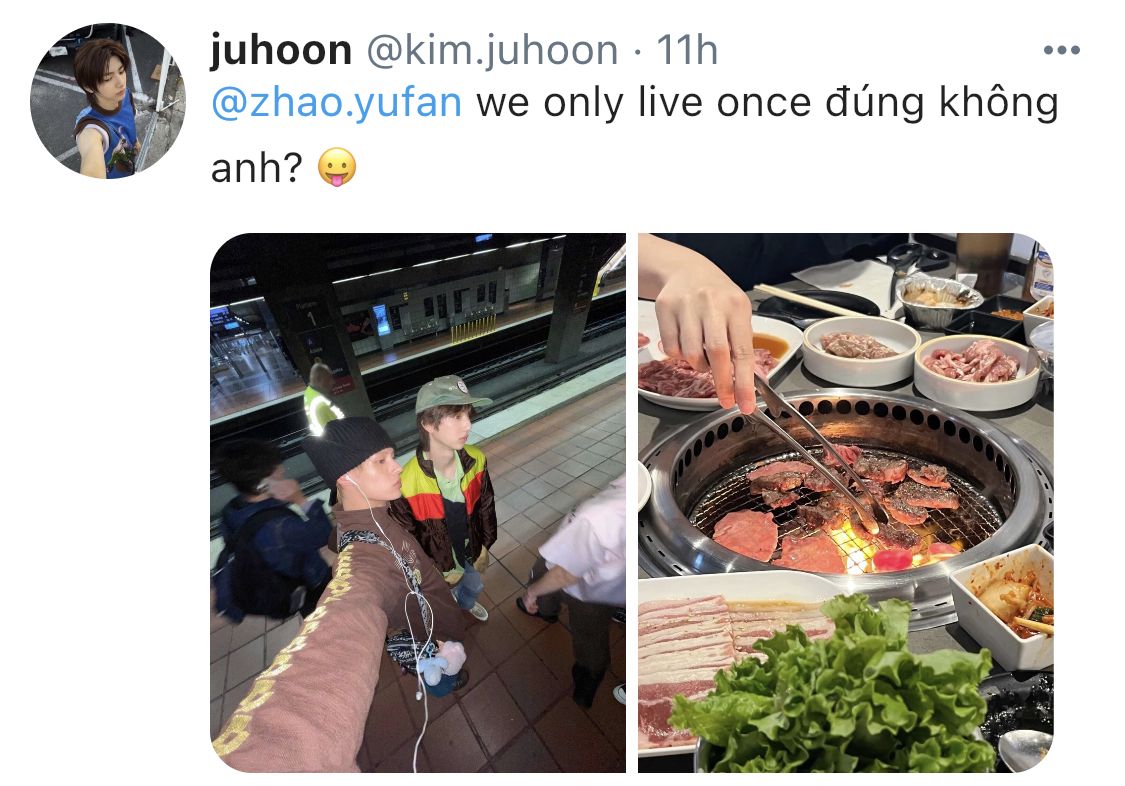This screenshot has width=1125, height=786.
Task: Click the tongue-out emoji in the tweet
Action: pyautogui.click(x=336, y=167)
